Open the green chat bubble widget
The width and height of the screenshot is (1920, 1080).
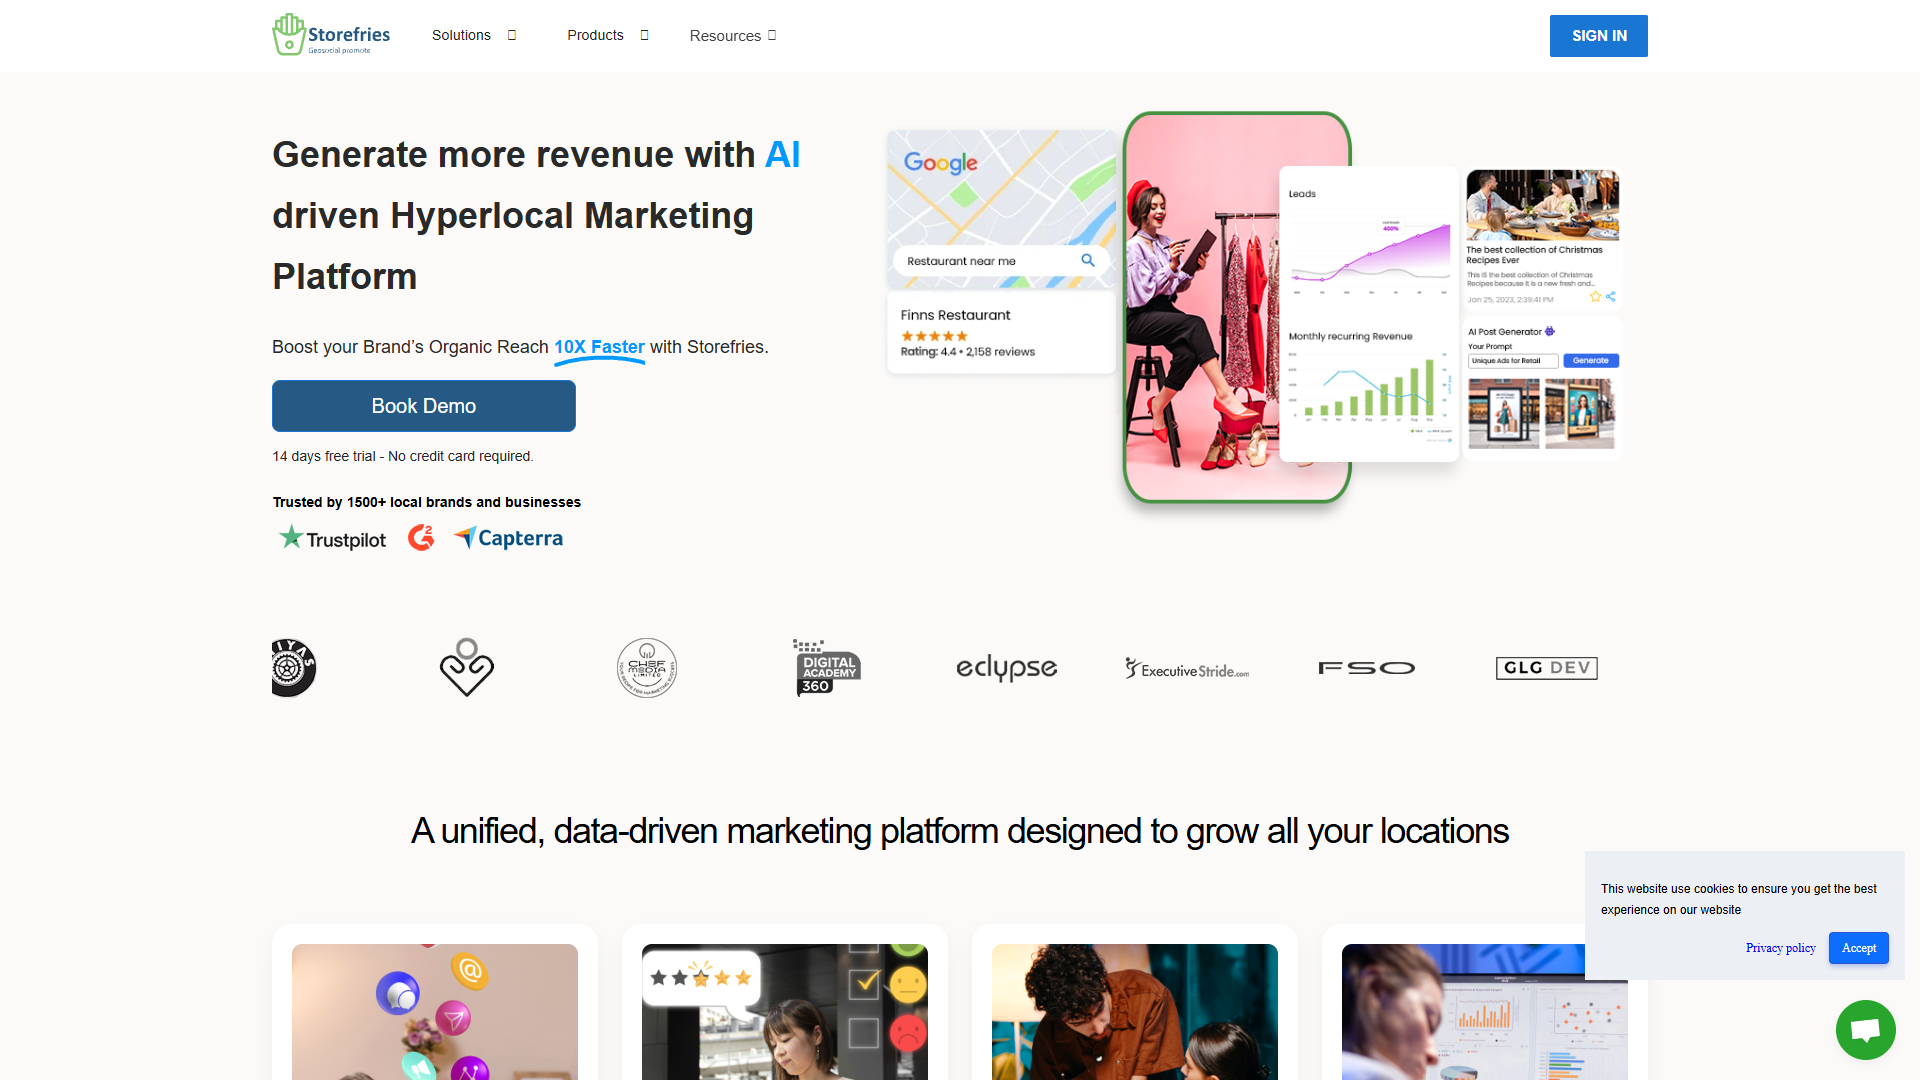(1865, 1029)
